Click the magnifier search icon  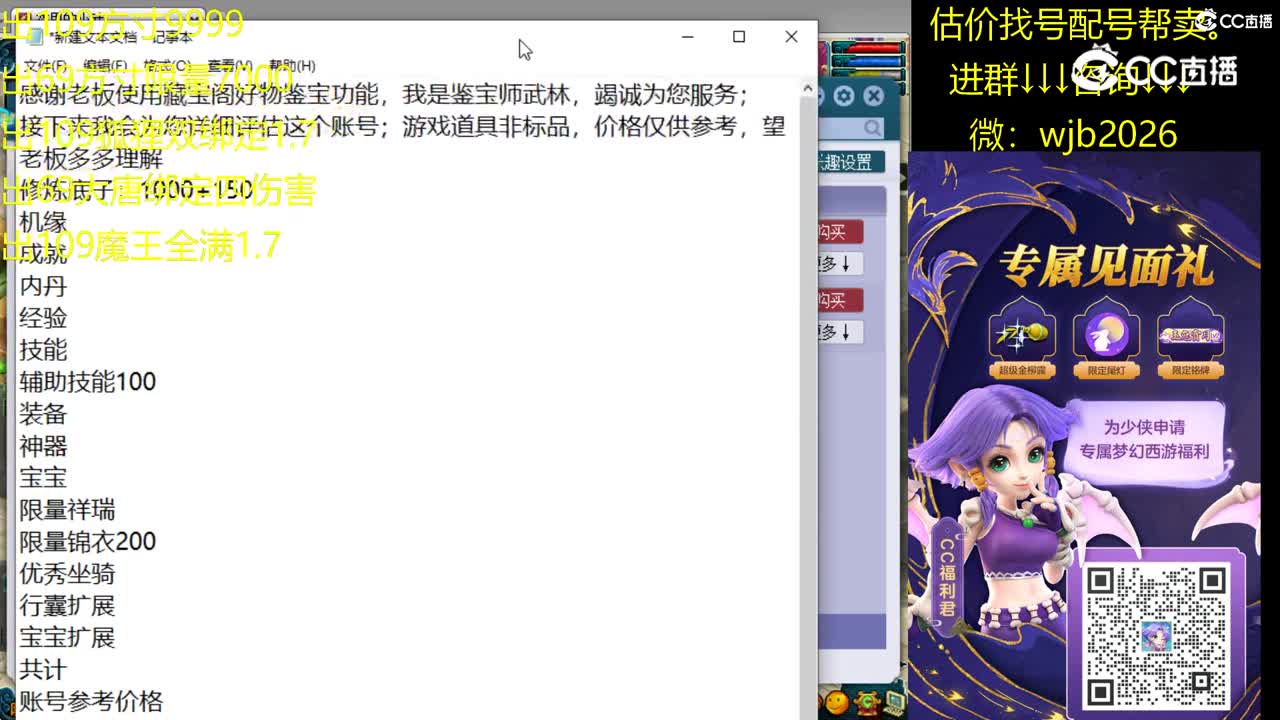point(872,128)
